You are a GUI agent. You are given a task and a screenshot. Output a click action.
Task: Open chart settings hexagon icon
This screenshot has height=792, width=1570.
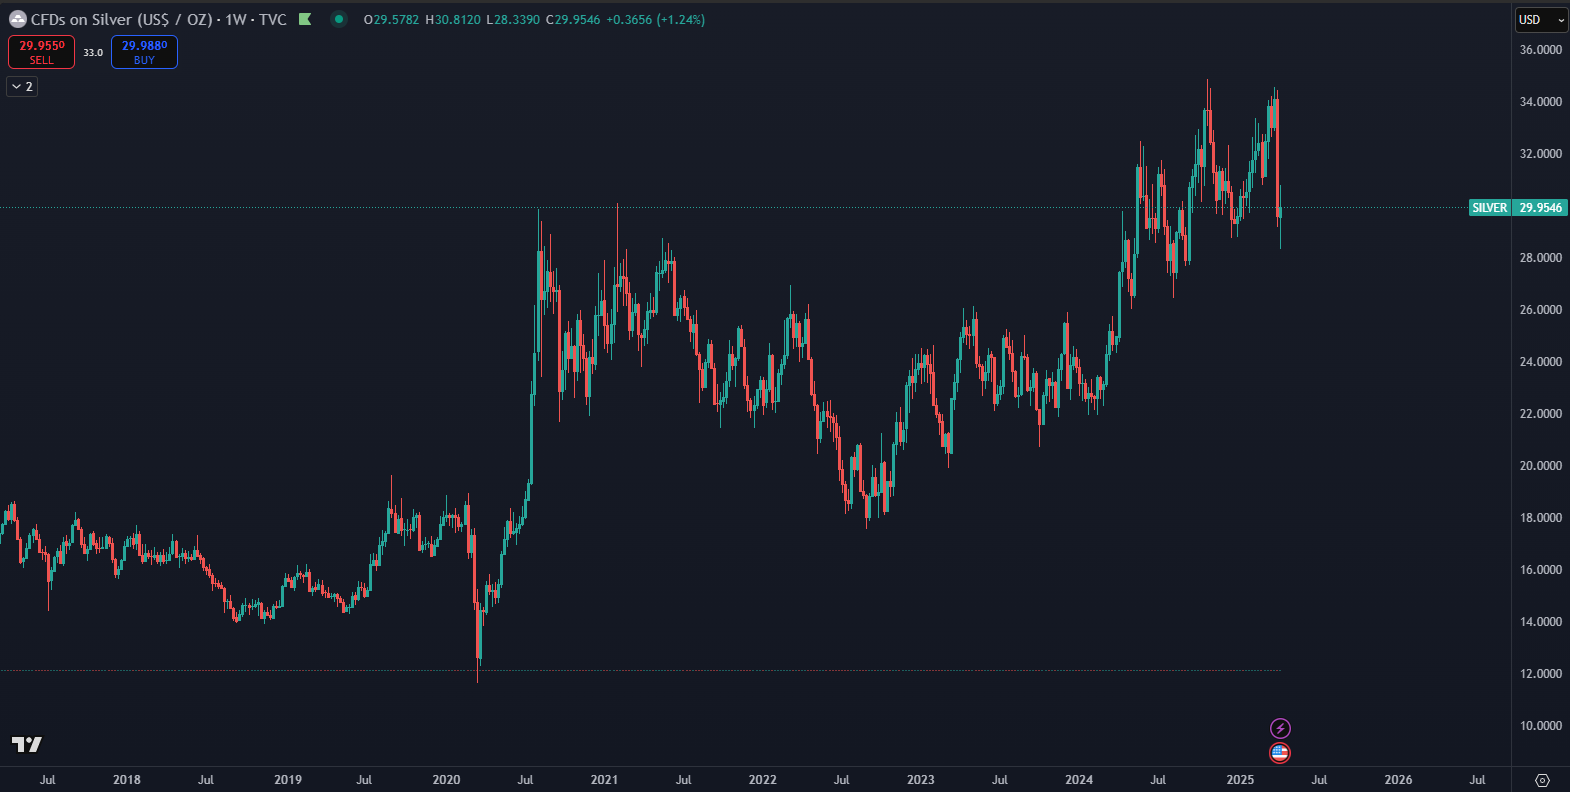[1542, 780]
